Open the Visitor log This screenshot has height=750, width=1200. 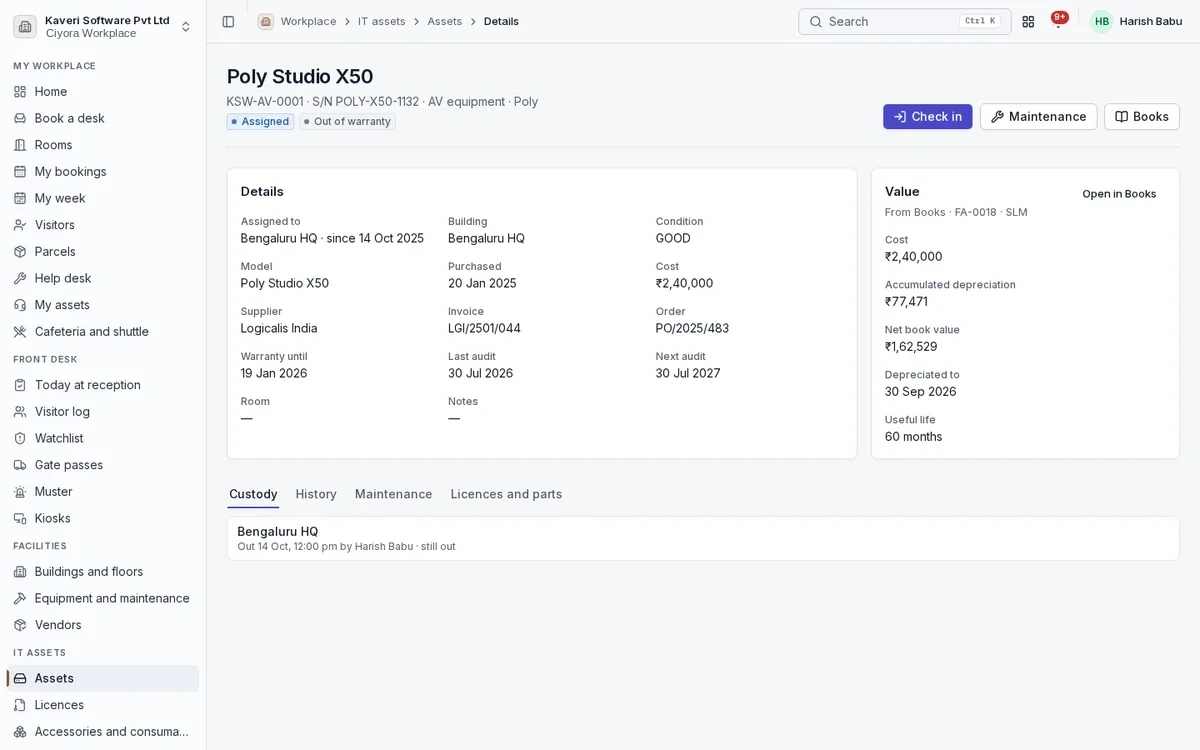102,411
